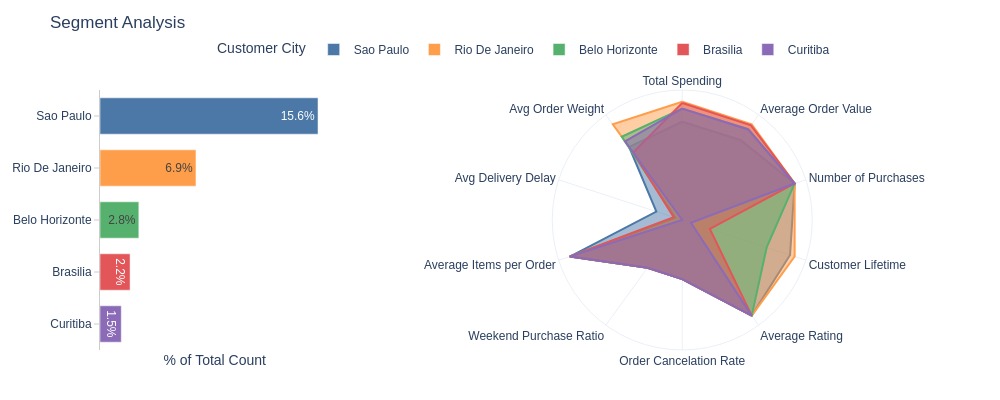Viewport: 1000px width, 400px height.
Task: Click the Customer Lifetime axis label
Action: pos(857,265)
